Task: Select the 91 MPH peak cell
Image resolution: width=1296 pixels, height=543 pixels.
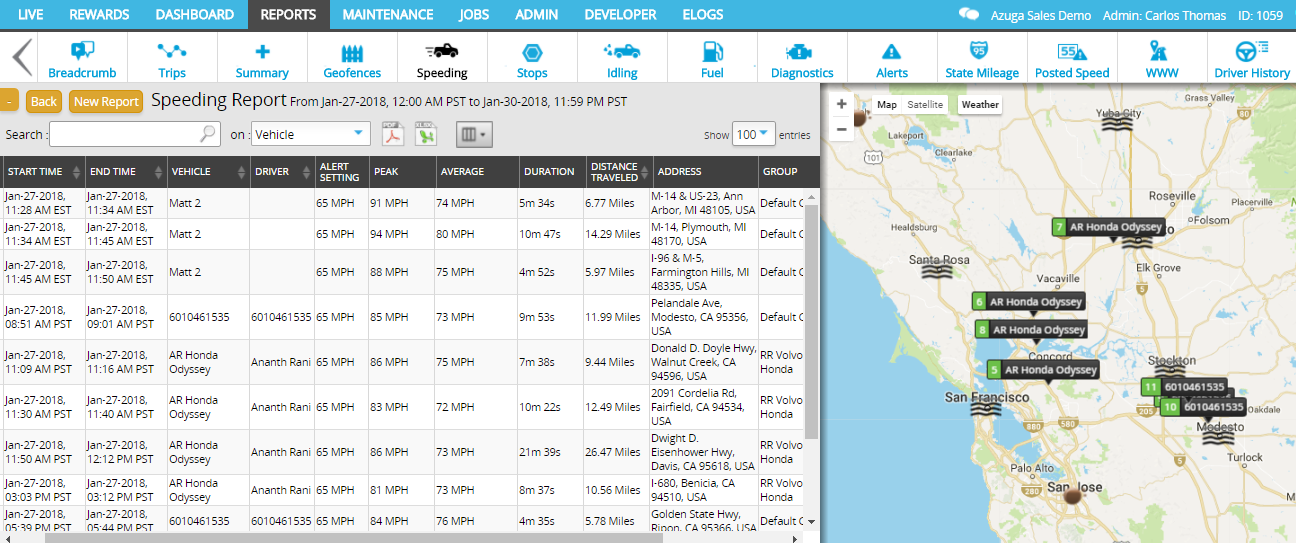Action: pyautogui.click(x=403, y=203)
